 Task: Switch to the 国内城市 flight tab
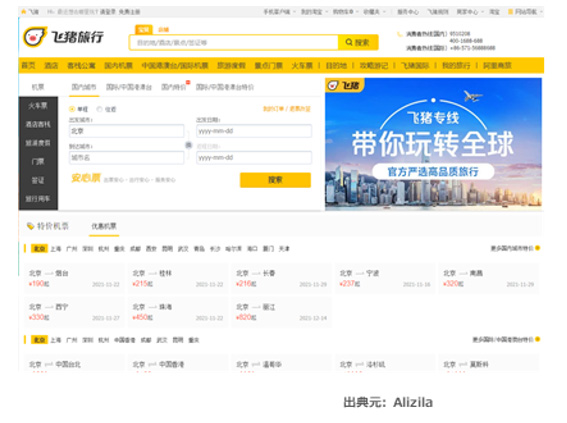(x=84, y=87)
